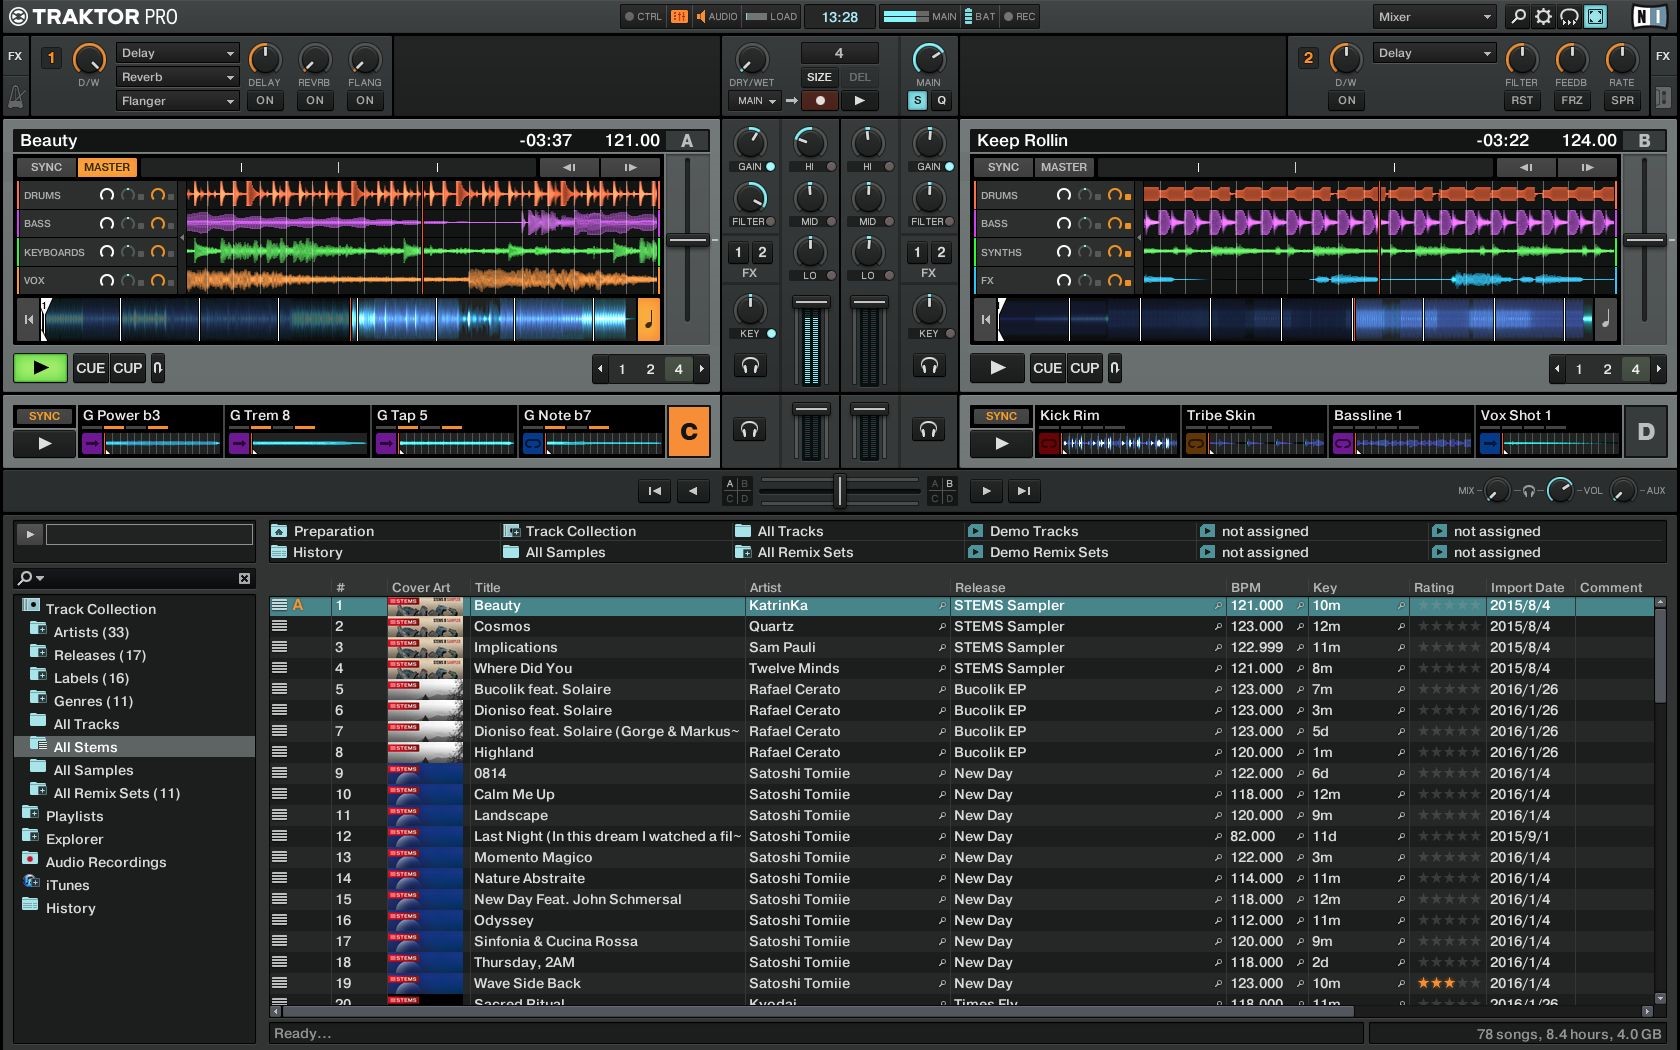Viewport: 1680px width, 1050px height.
Task: Select the track Cosmos in the browser
Action: click(x=502, y=626)
